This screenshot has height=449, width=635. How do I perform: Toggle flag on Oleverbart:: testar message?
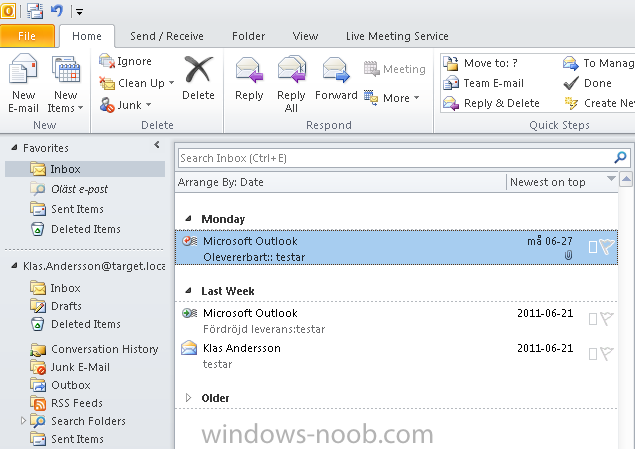607,247
